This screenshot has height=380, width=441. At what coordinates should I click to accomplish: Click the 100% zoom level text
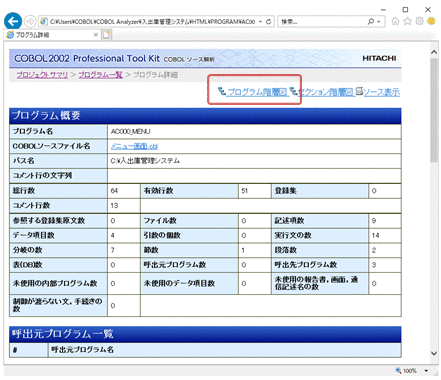click(410, 371)
